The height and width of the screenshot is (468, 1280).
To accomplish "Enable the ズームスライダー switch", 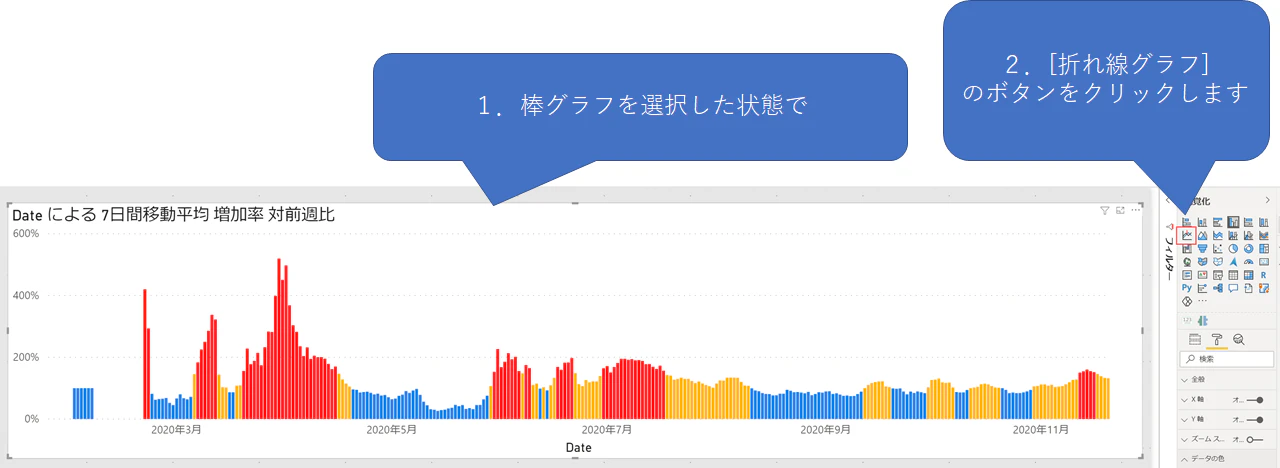I will 1254,439.
